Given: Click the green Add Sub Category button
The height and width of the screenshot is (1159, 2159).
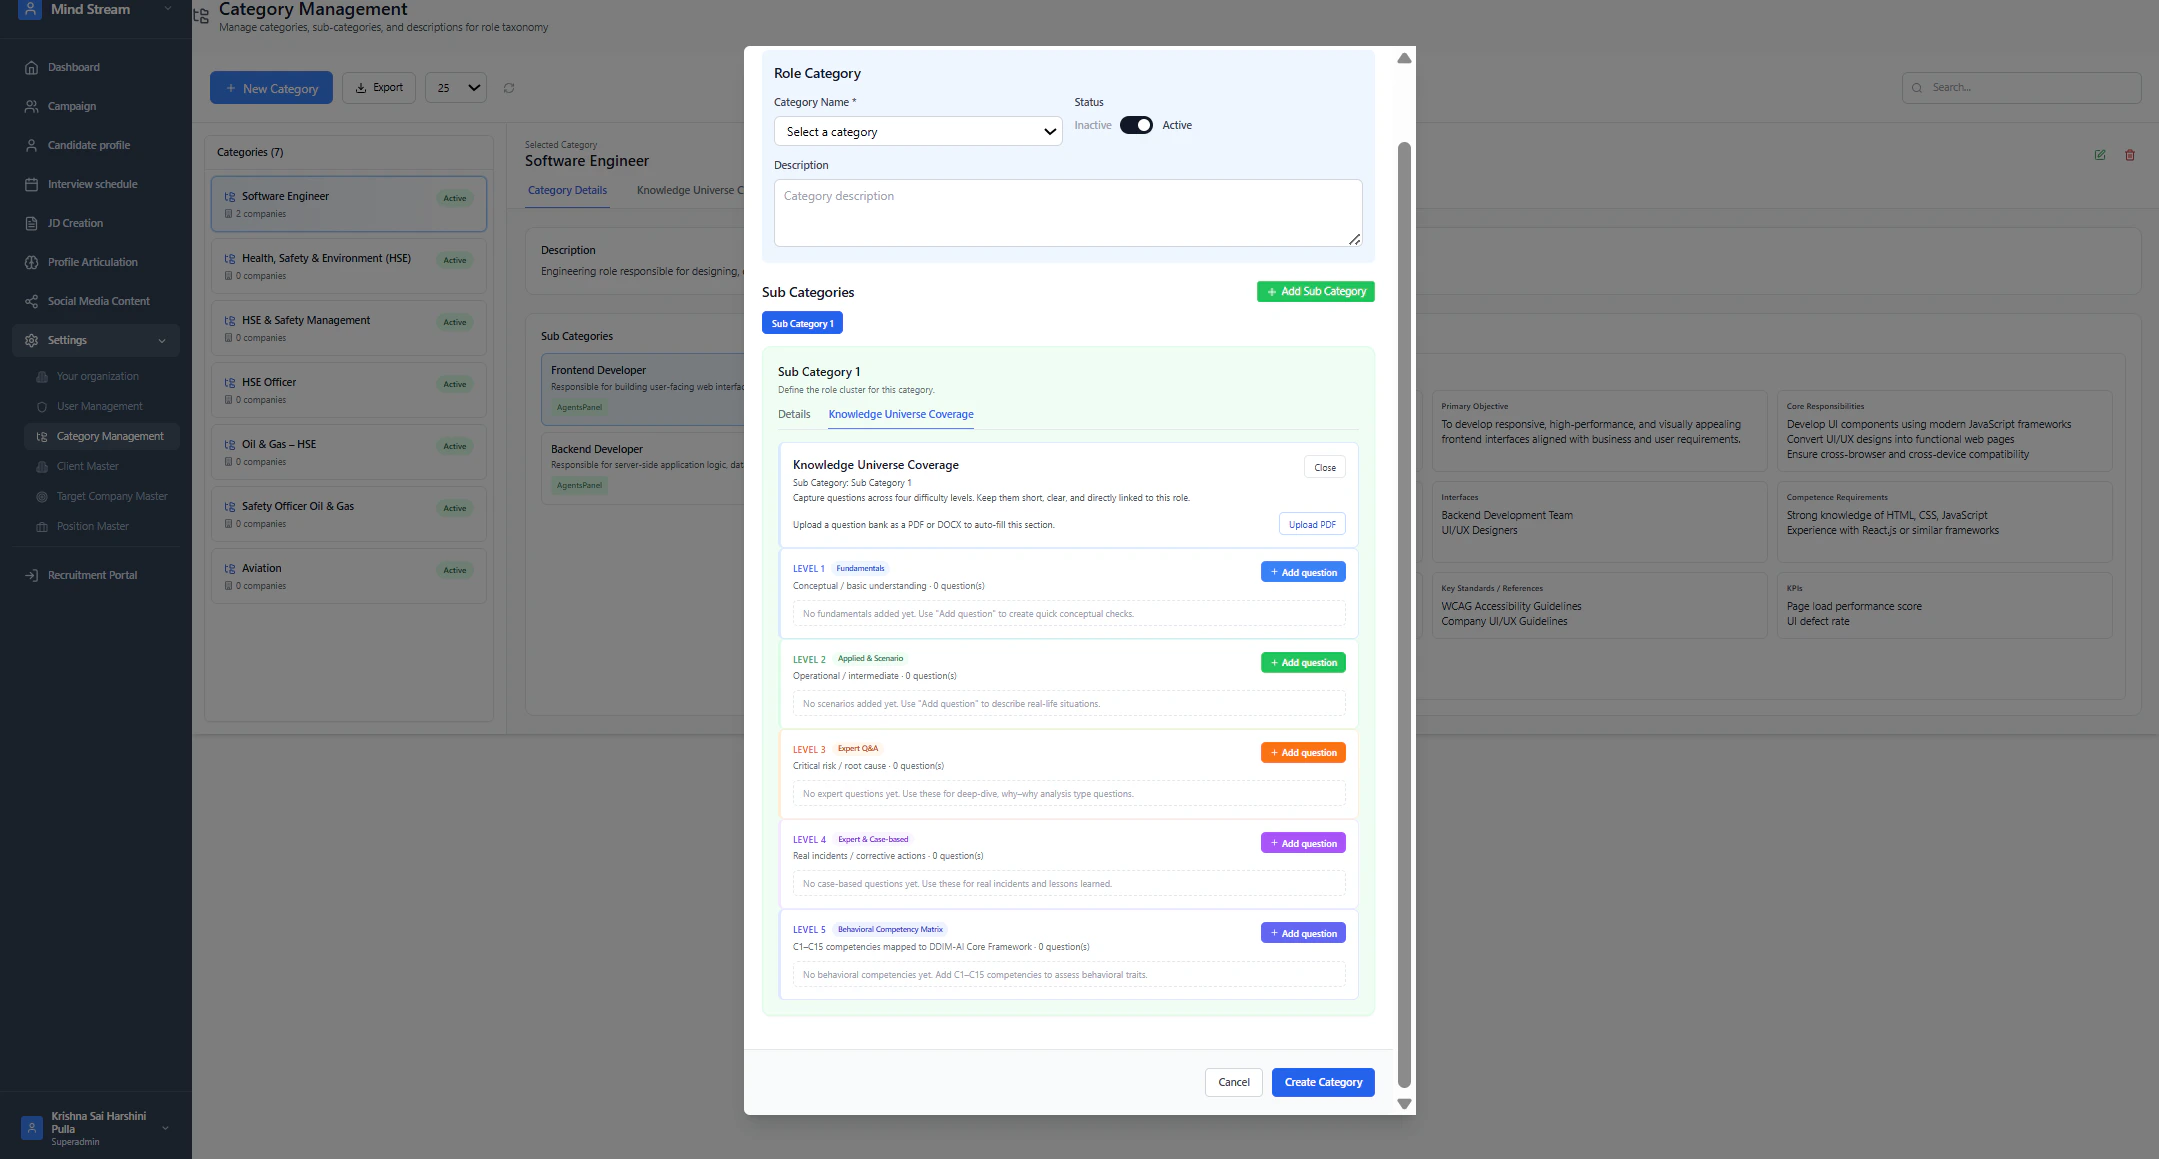Looking at the screenshot, I should click(x=1315, y=292).
